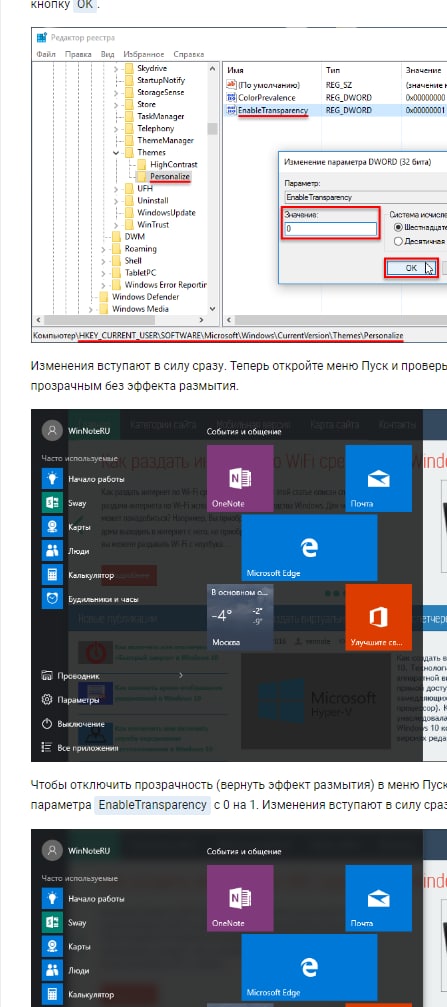Expand the Shell registry key

[x=104, y=261]
